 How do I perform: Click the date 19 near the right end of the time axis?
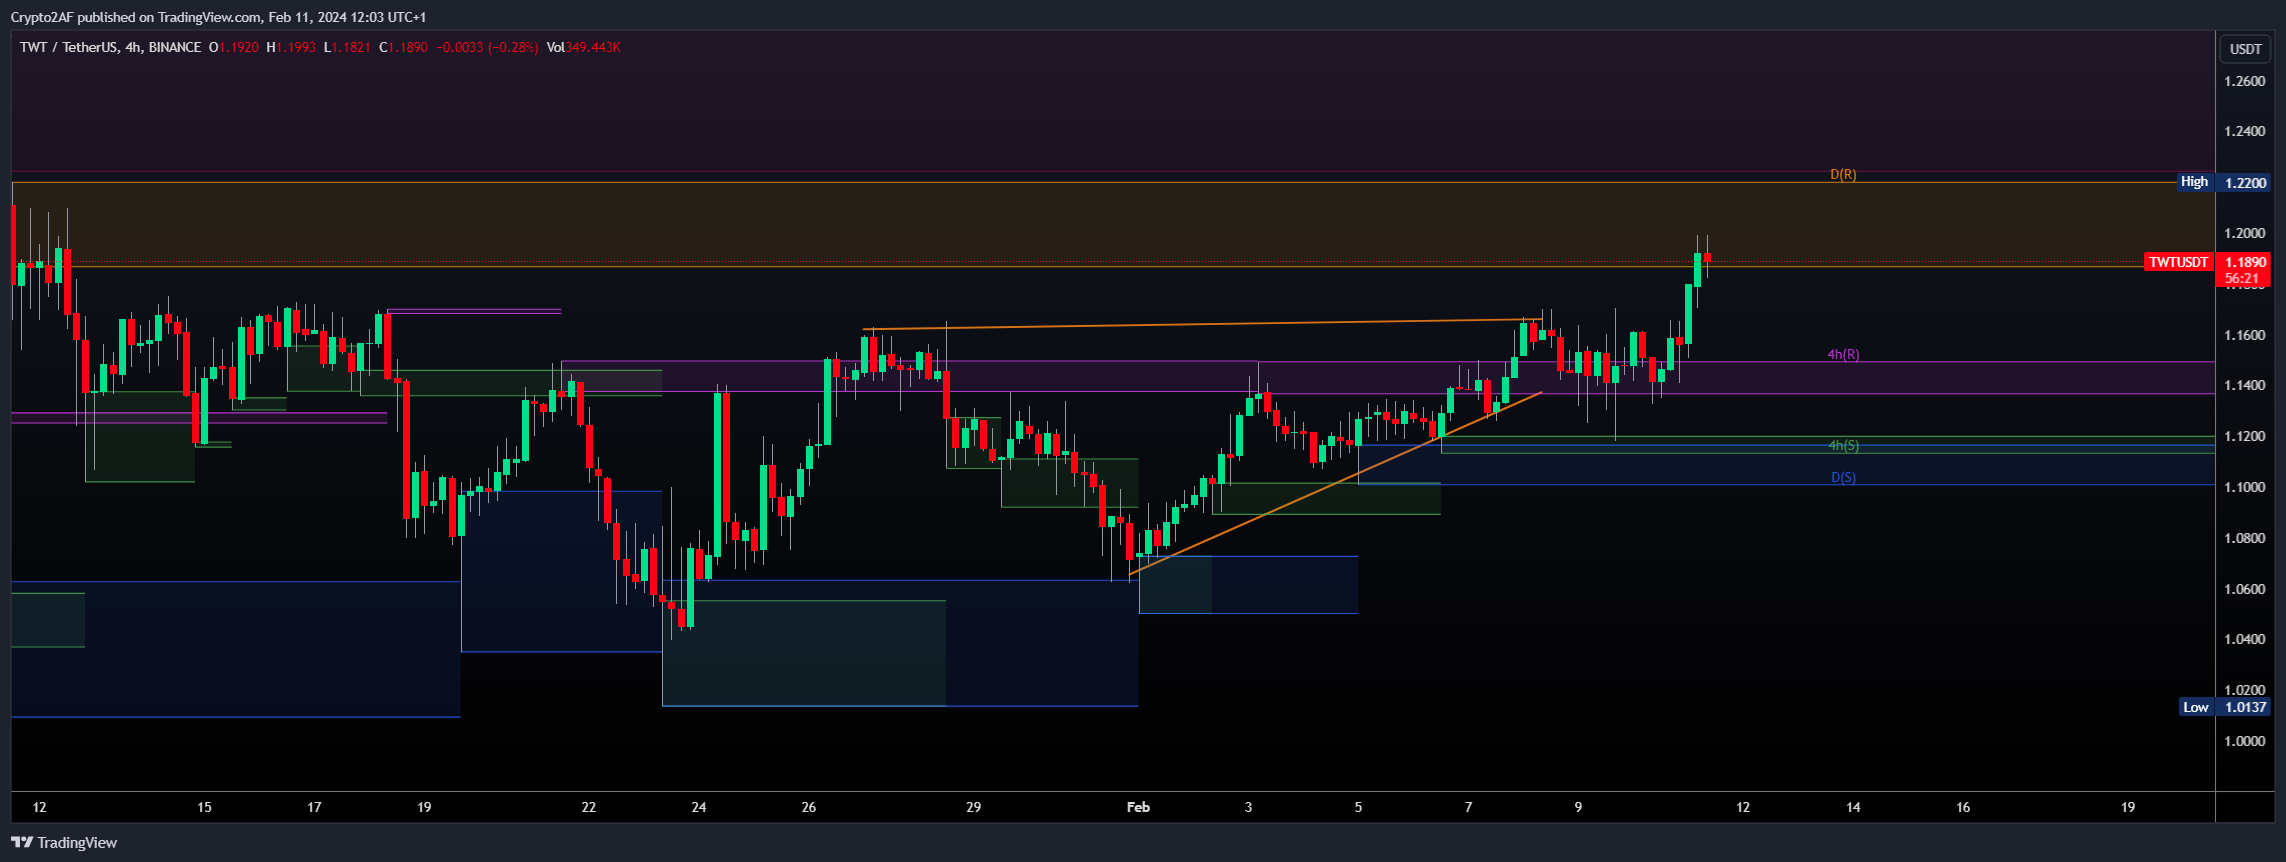(2128, 807)
